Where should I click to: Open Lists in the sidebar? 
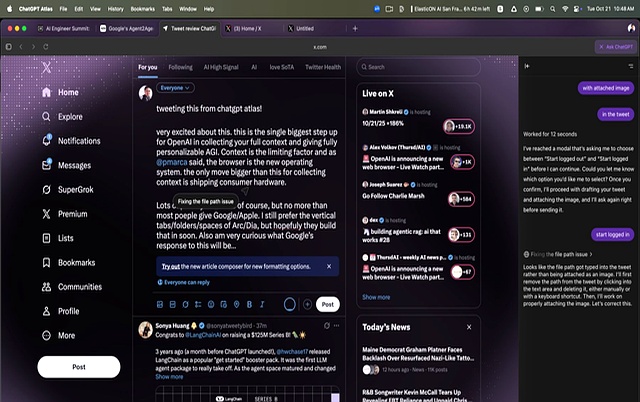58,238
